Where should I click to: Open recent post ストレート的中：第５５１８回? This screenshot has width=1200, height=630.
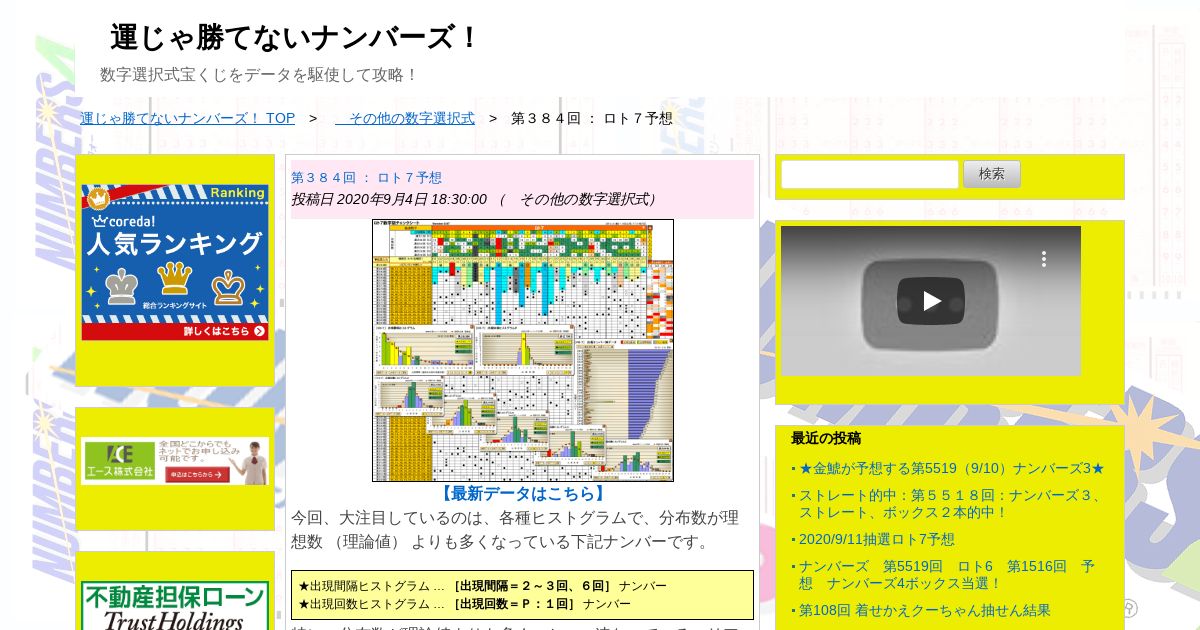950,503
